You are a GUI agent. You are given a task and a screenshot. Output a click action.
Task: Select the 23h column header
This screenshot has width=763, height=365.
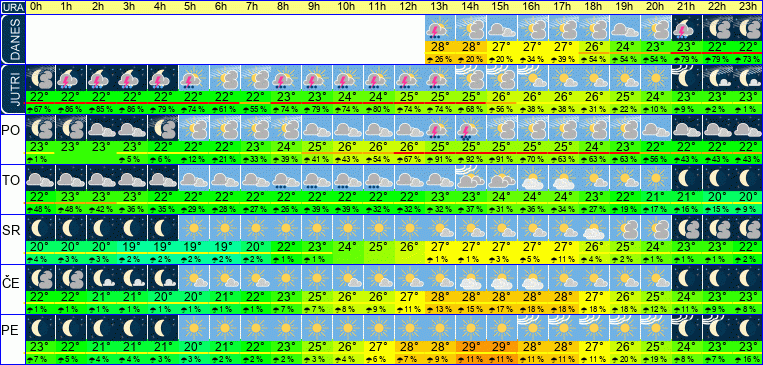[748, 7]
